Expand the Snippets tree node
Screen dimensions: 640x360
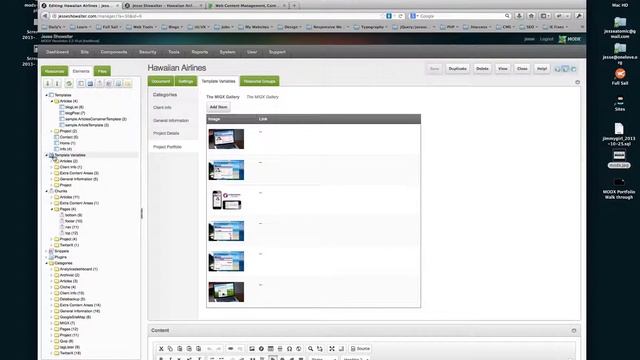tap(47, 251)
